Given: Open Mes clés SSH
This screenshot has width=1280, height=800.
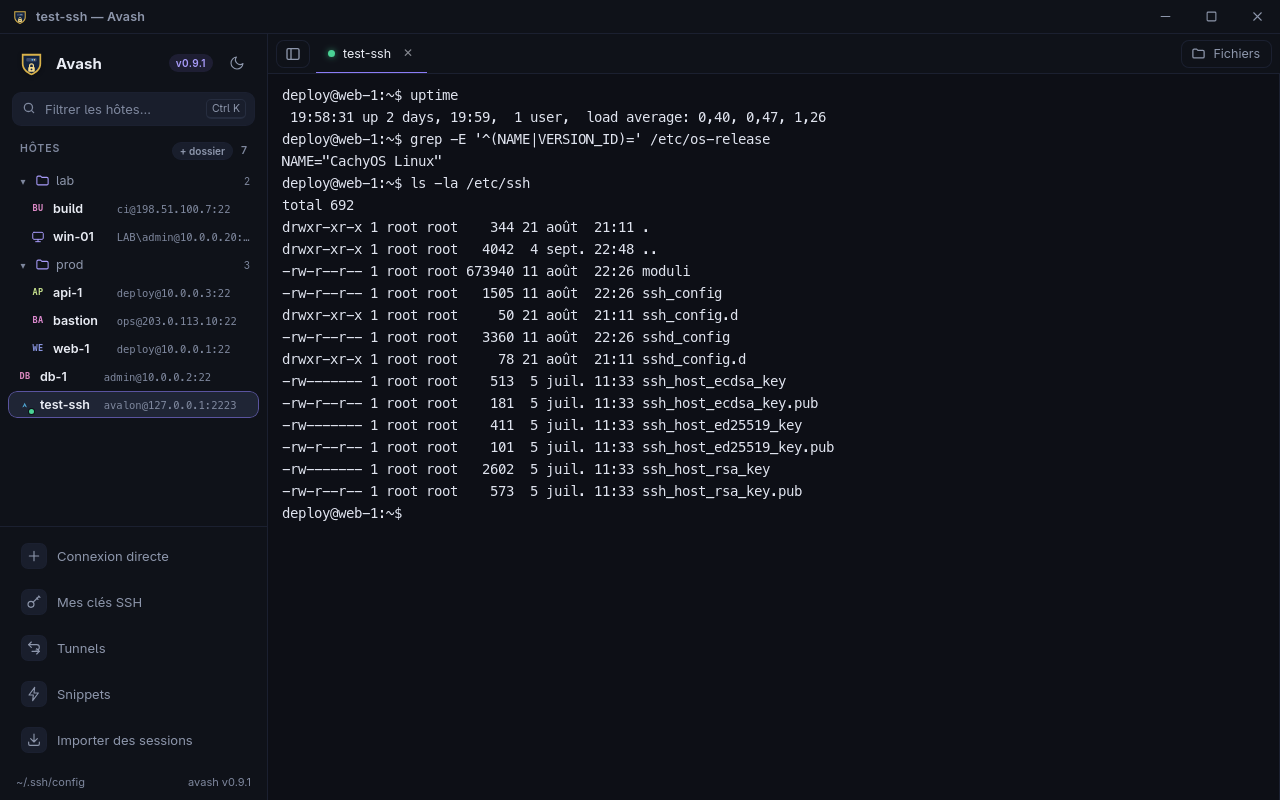Looking at the screenshot, I should tap(133, 602).
